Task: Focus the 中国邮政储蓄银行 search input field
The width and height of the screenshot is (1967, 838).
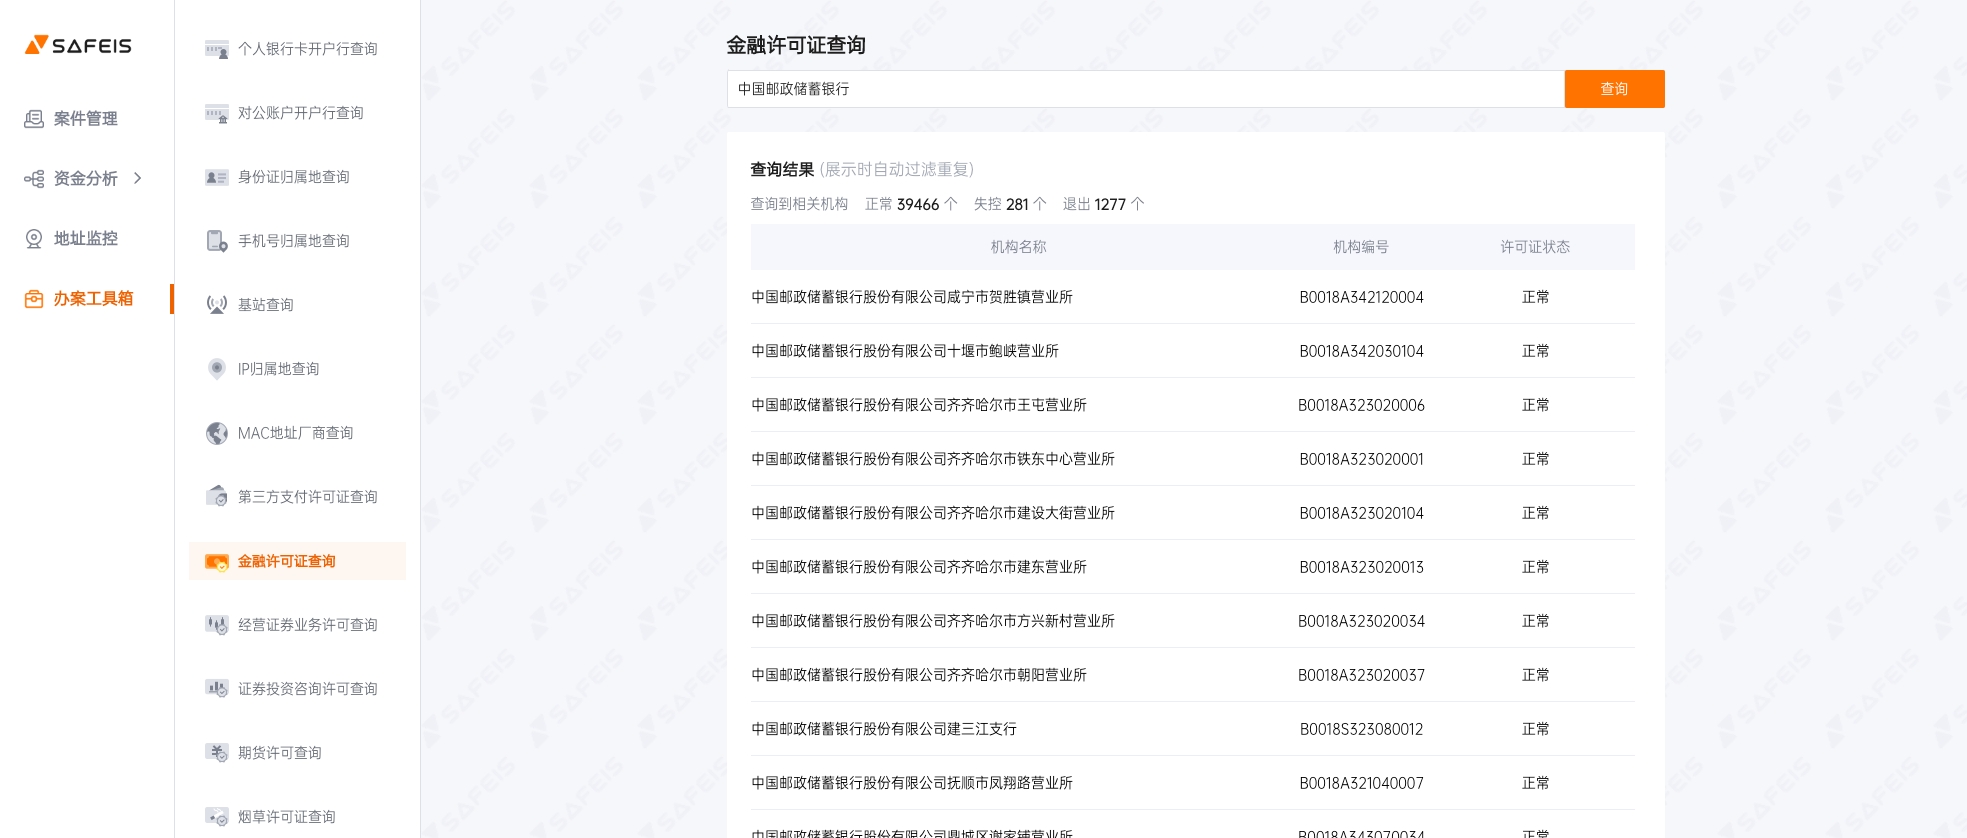Action: (1145, 89)
